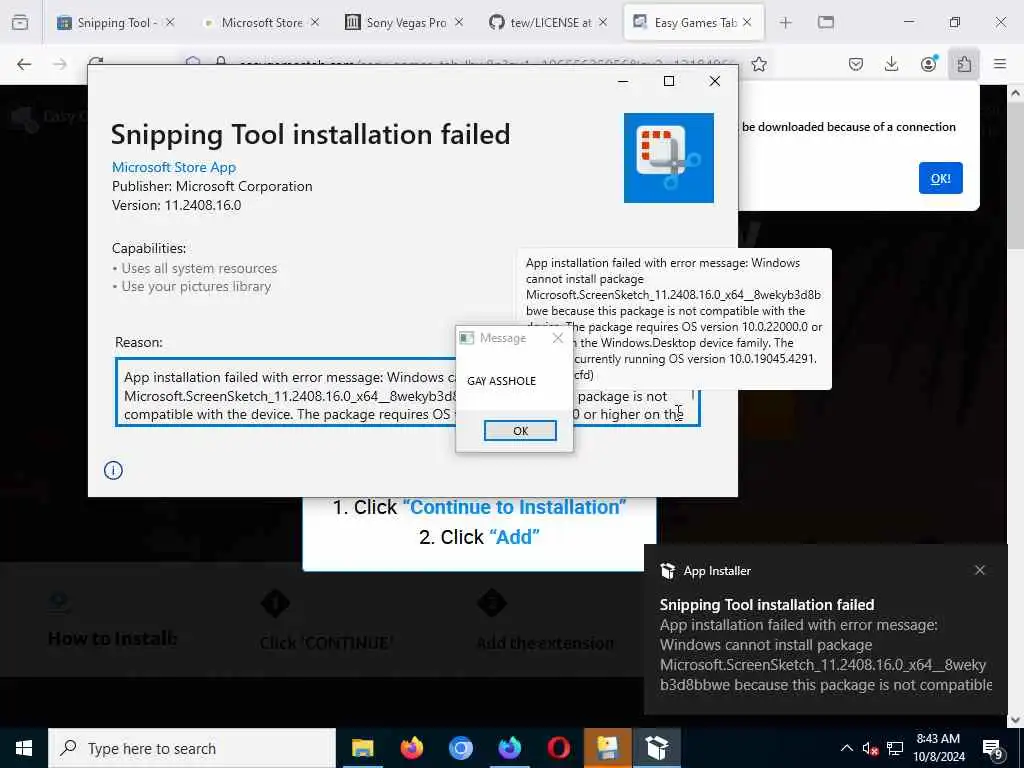1024x768 pixels.
Task: Click the info icon in App Installer
Action: (113, 470)
